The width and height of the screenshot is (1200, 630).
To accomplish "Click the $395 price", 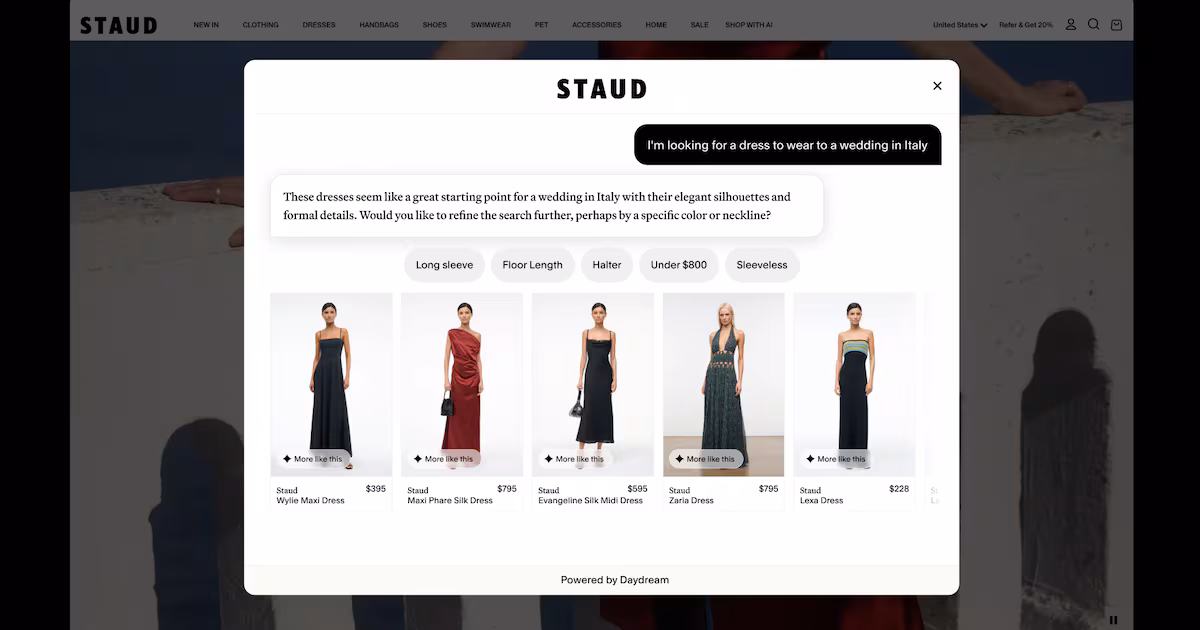I will tap(376, 489).
